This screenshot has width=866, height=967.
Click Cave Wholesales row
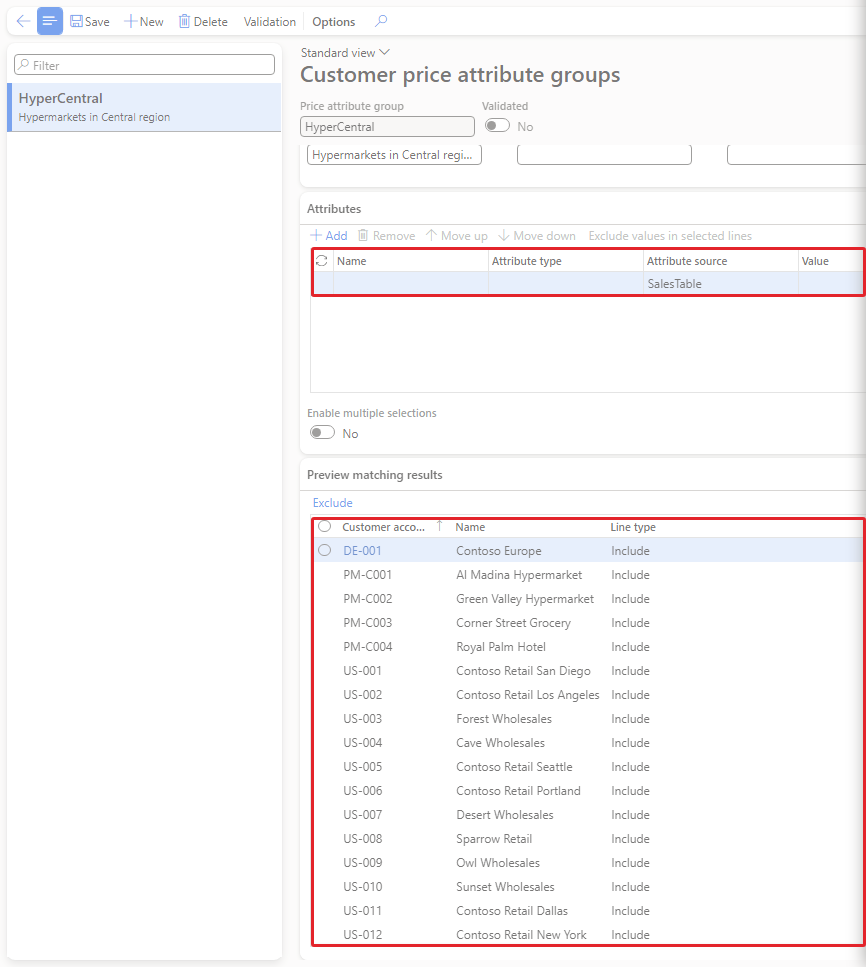[x=588, y=743]
